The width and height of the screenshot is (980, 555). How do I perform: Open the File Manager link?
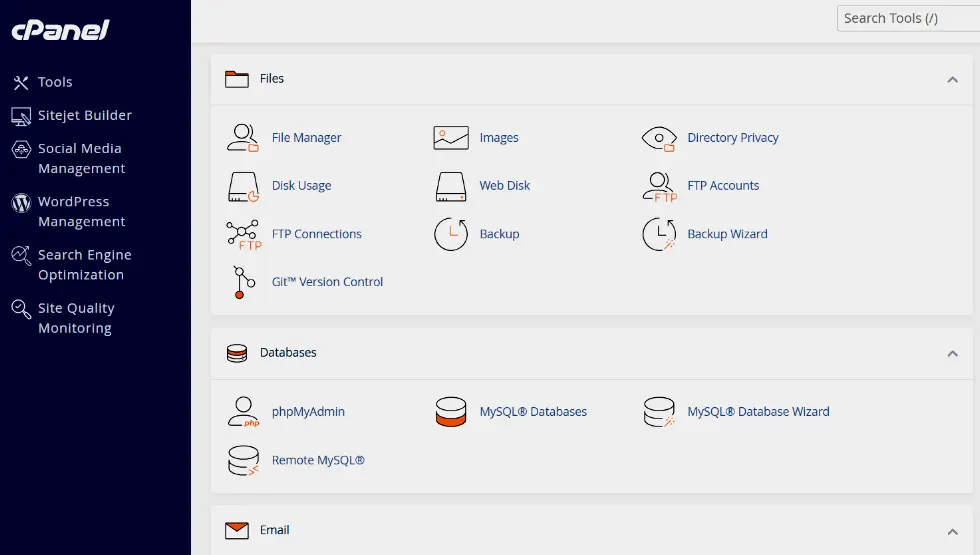coord(306,138)
